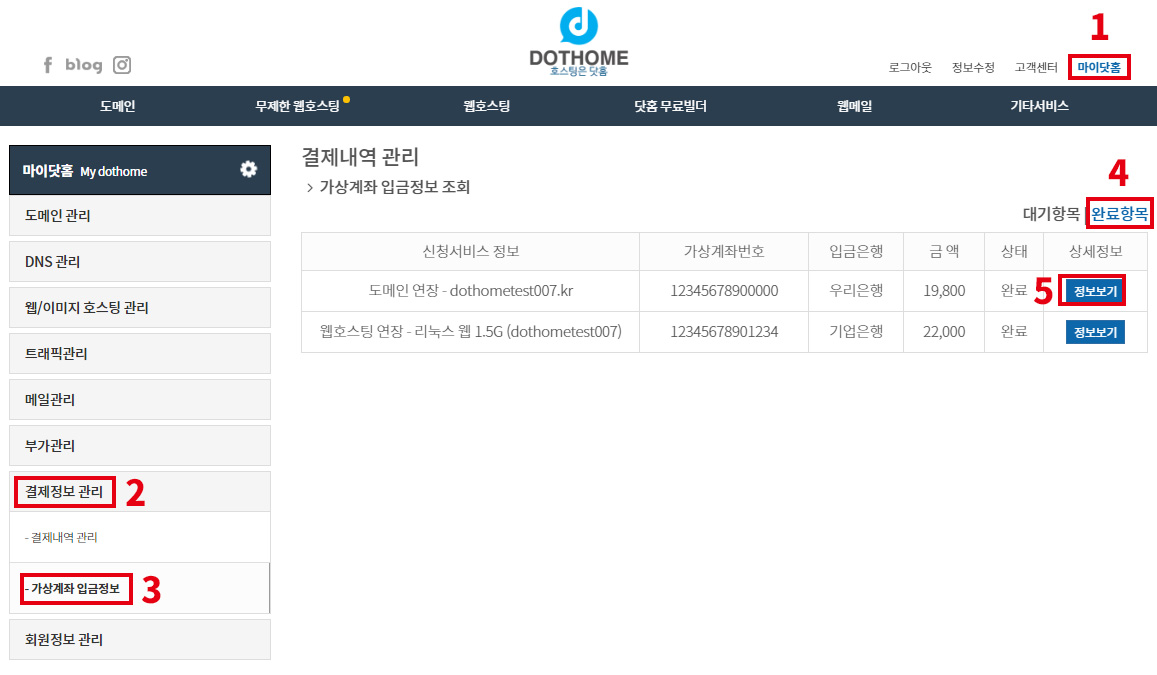1157x675 pixels.
Task: Open 고객센터 customer center link
Action: point(1036,68)
